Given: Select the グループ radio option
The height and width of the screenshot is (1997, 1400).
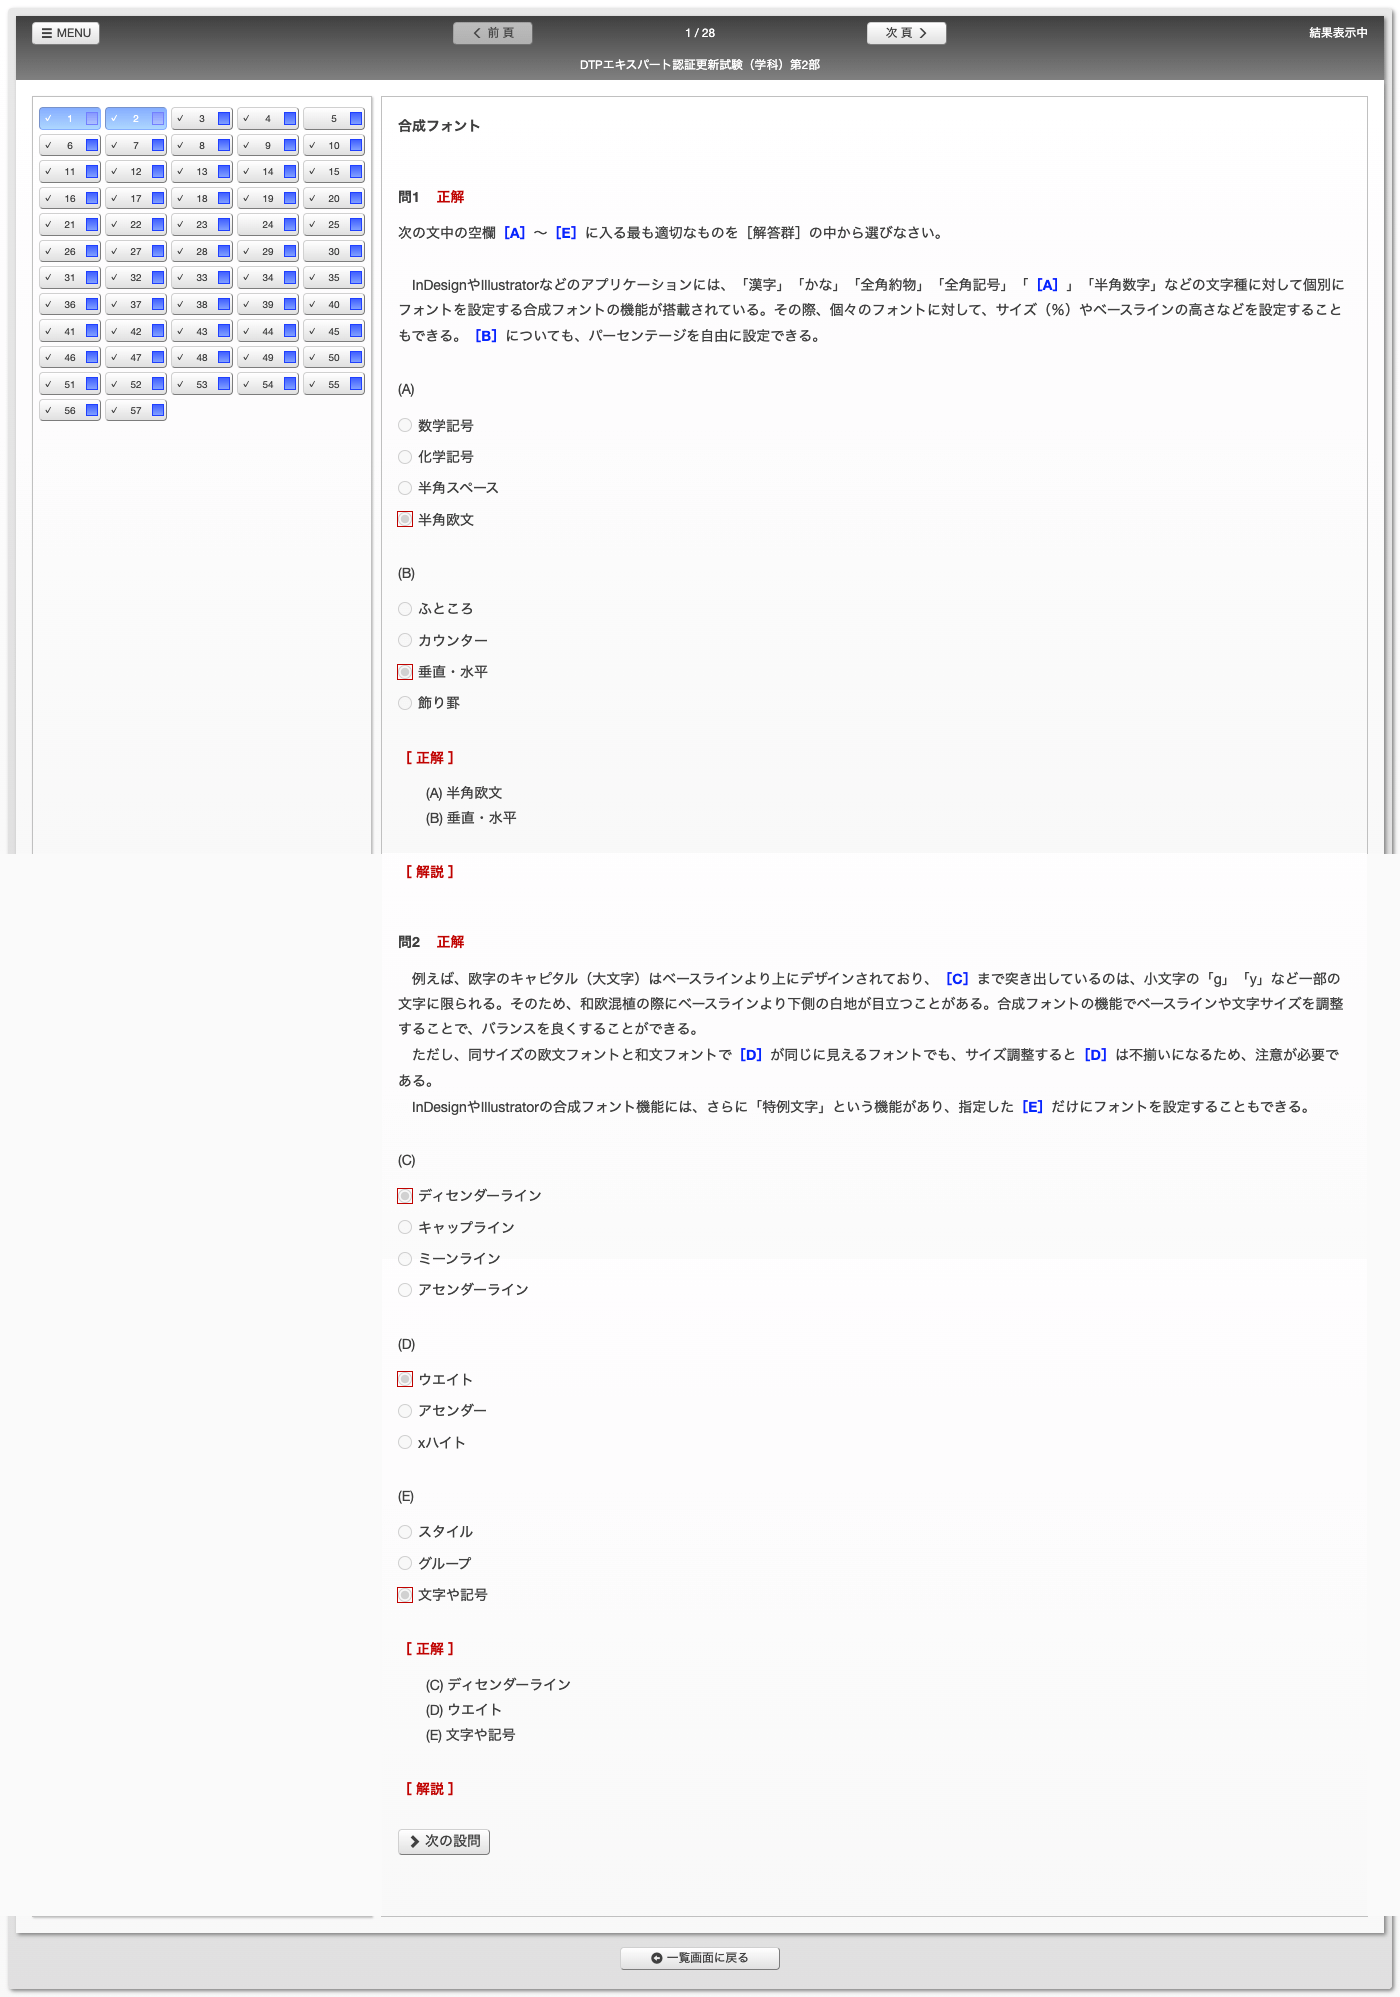Looking at the screenshot, I should point(405,1564).
